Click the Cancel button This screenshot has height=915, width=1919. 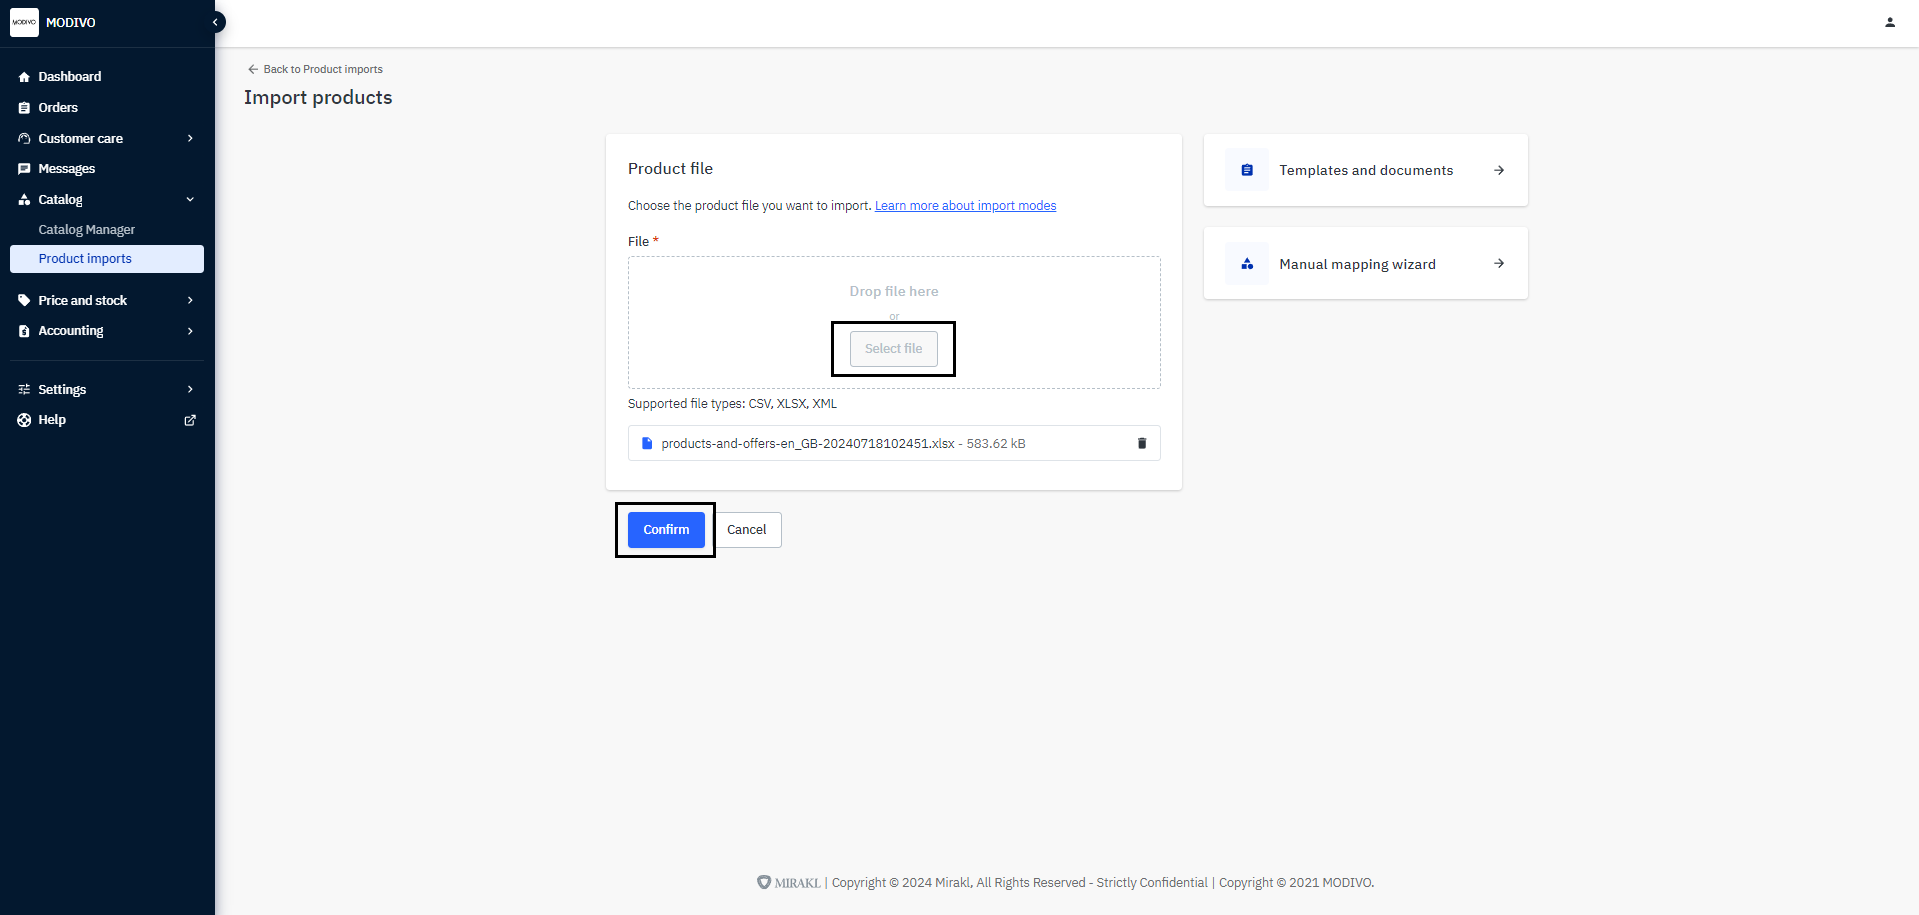[747, 530]
